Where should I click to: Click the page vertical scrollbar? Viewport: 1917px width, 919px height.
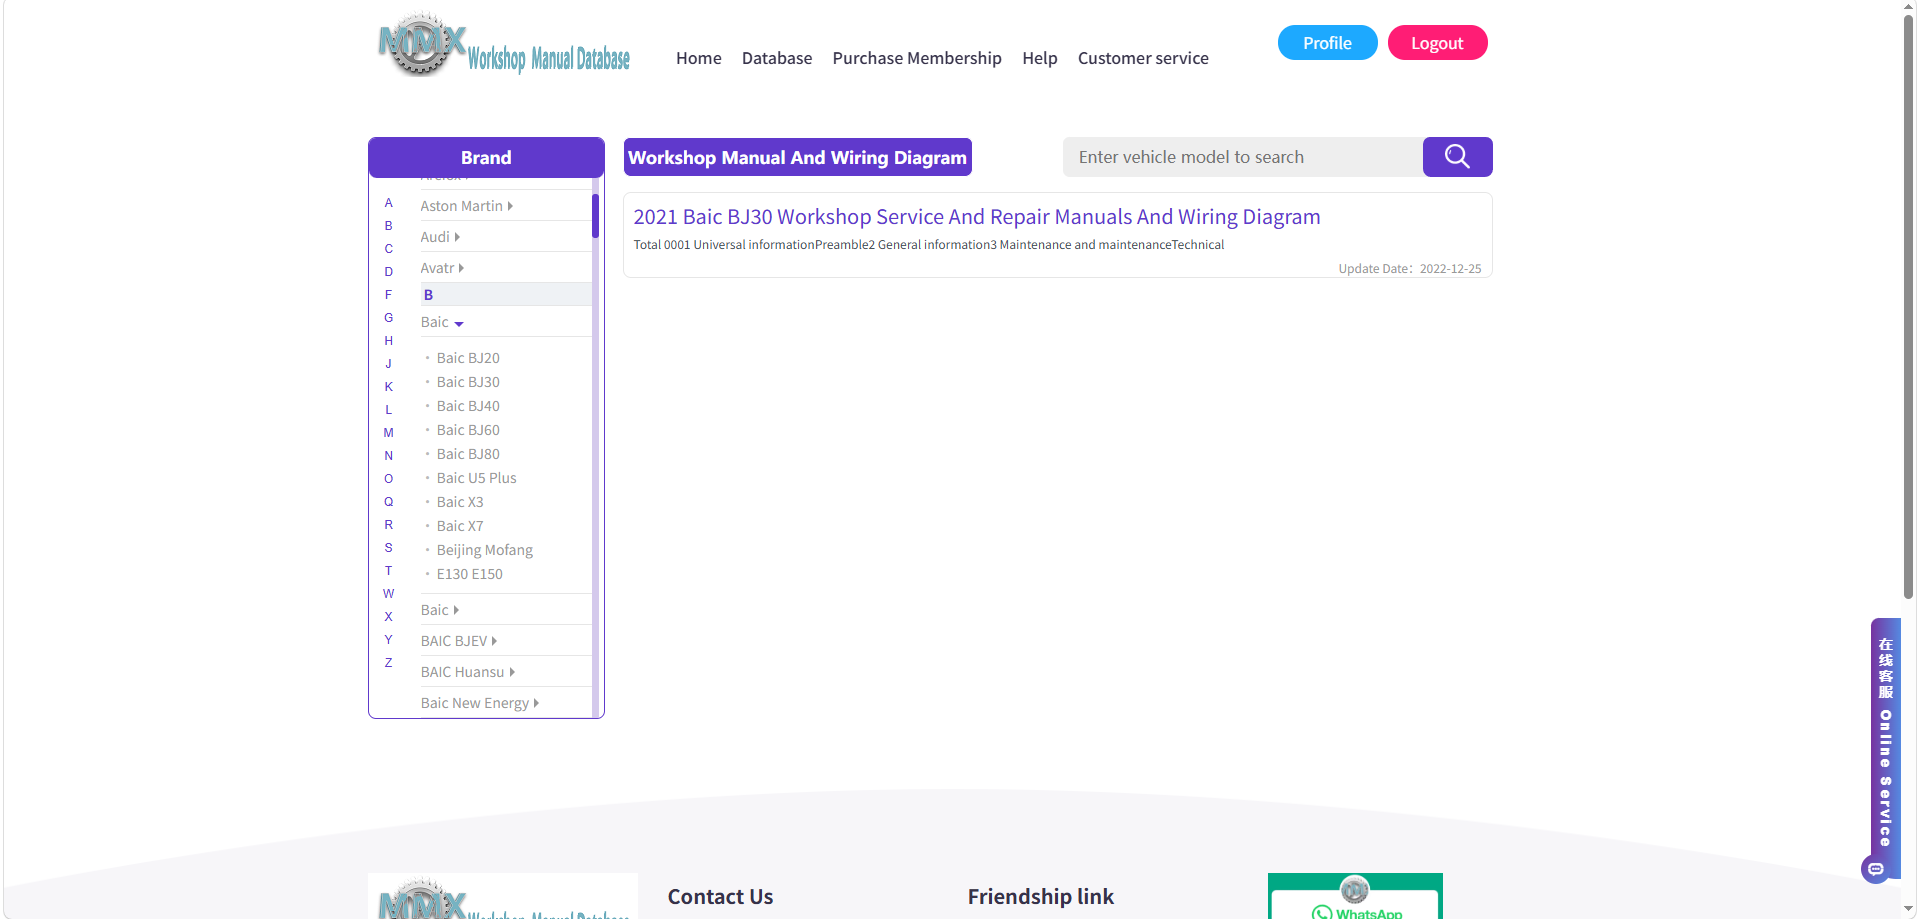[x=1908, y=307]
